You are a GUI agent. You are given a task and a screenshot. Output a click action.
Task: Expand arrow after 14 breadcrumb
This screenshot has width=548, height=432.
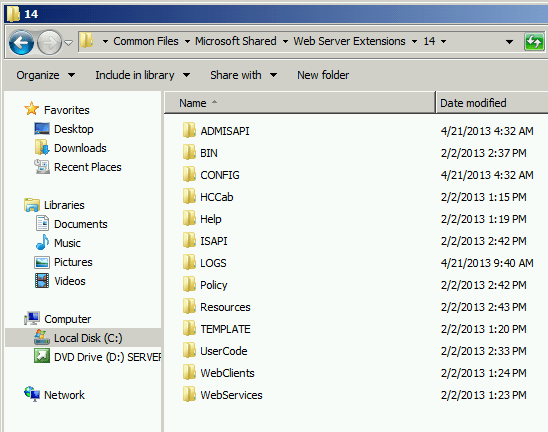444,42
